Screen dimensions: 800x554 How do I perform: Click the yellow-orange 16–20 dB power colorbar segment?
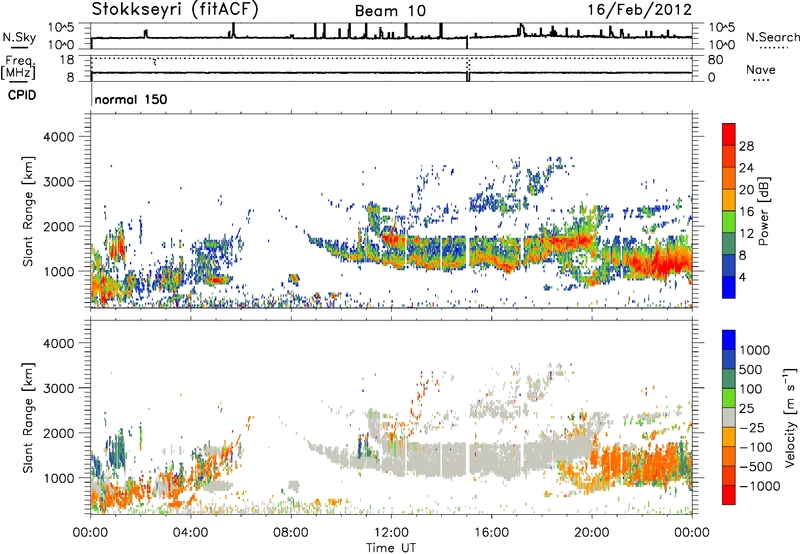coord(729,200)
